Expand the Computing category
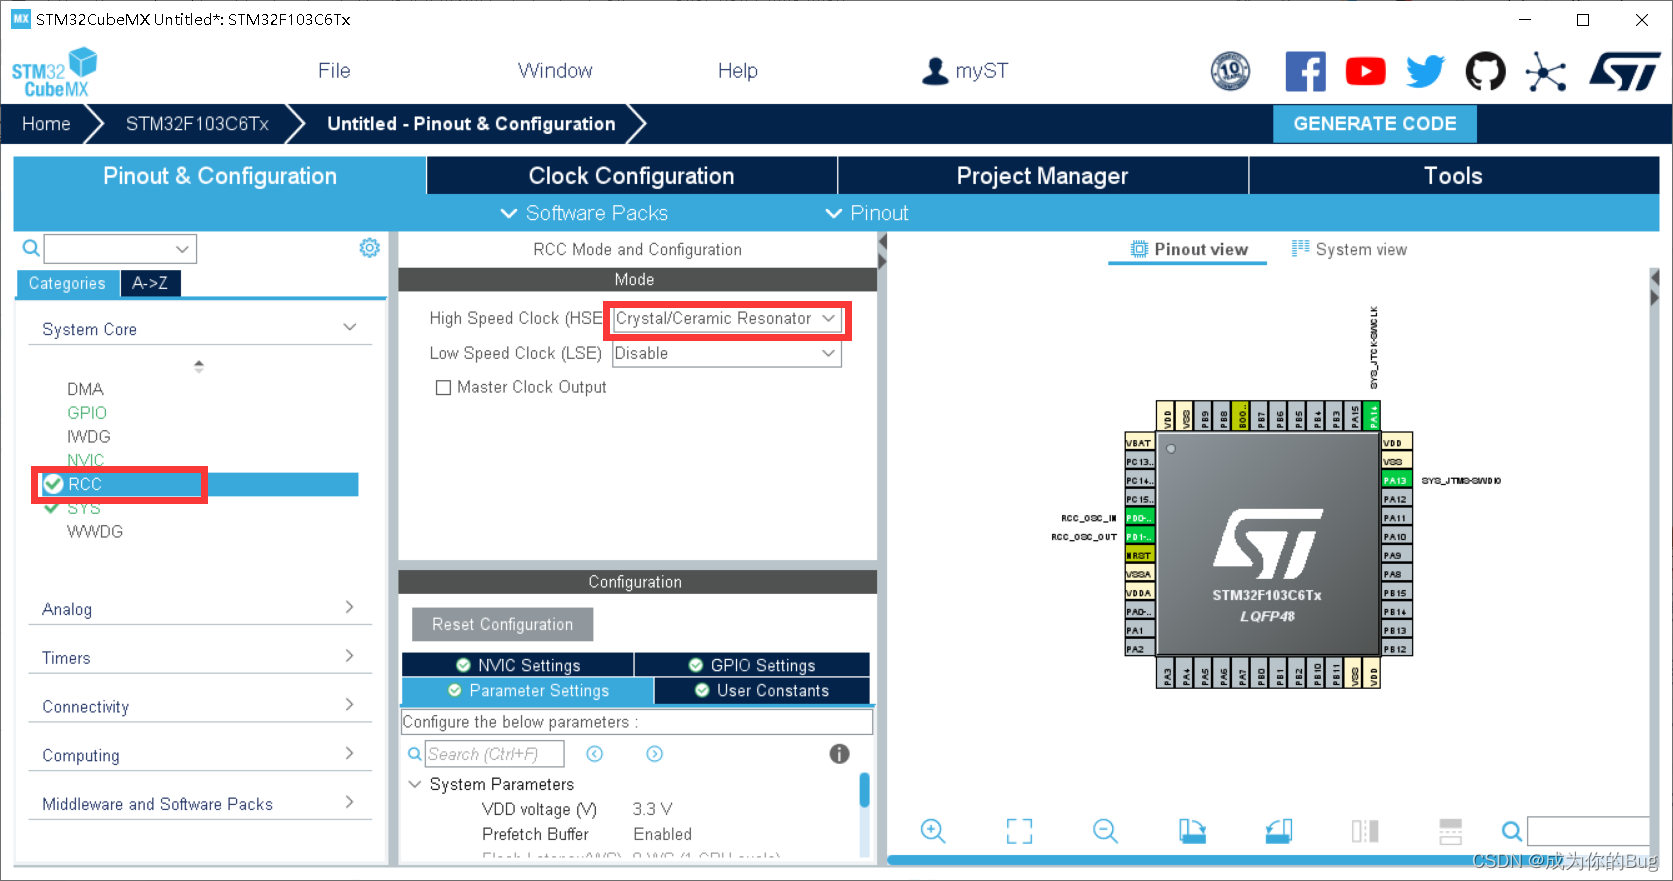The height and width of the screenshot is (881, 1673). coord(349,753)
